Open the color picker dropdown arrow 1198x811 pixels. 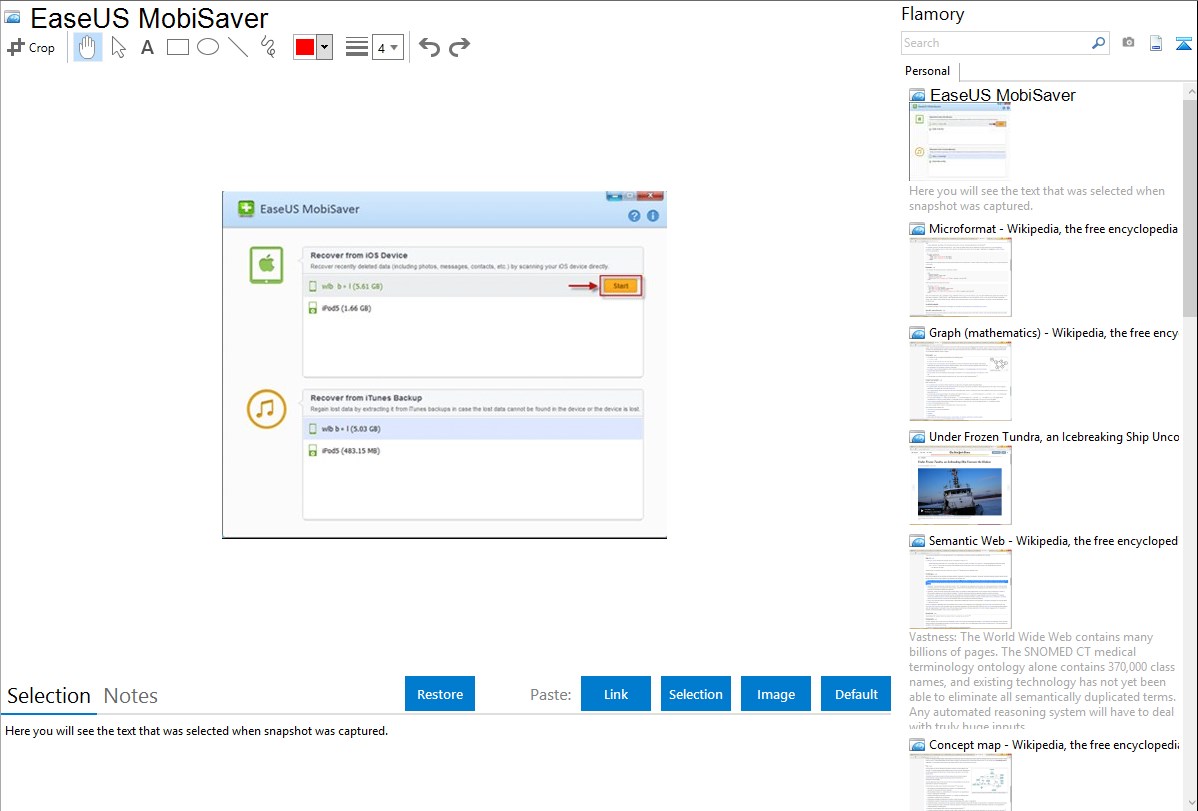pos(324,47)
